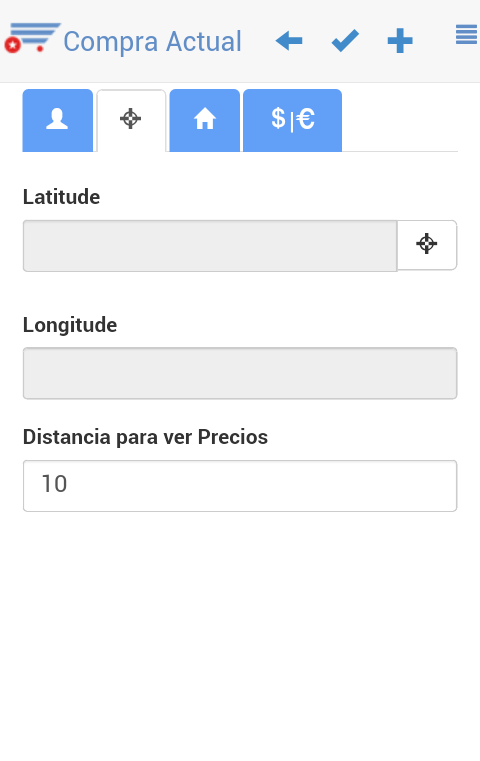This screenshot has width=480, height=761.
Task: Confirm with the checkmark icon
Action: [345, 41]
